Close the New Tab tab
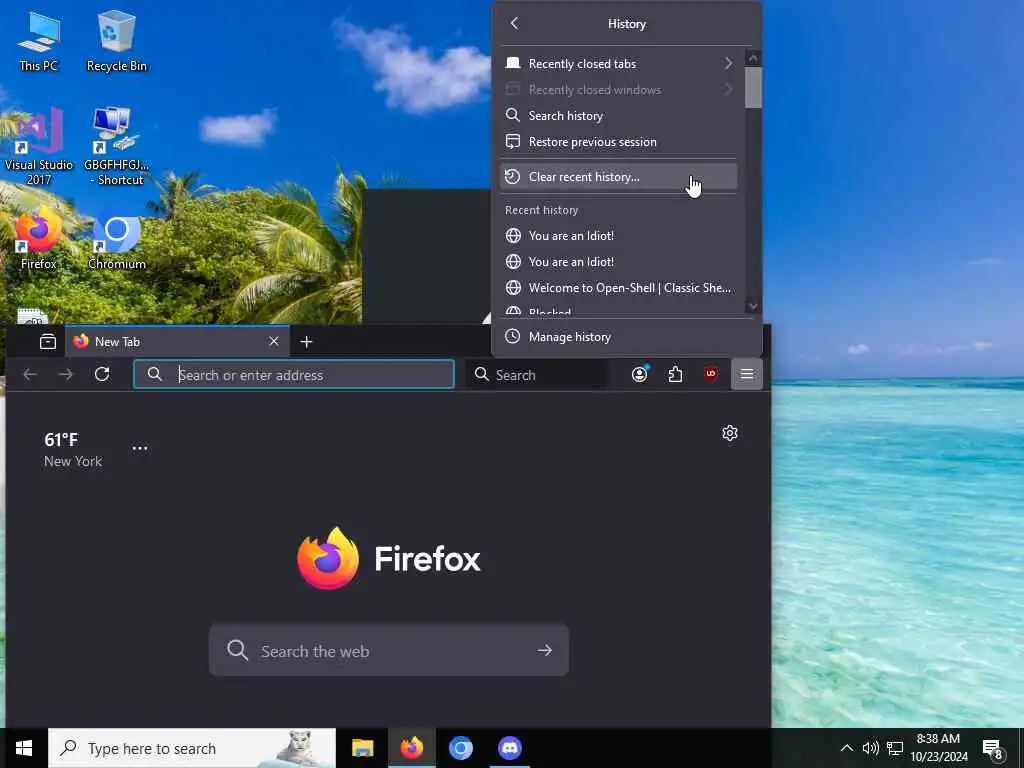Screen dimensions: 1024x768 pyautogui.click(x=274, y=341)
